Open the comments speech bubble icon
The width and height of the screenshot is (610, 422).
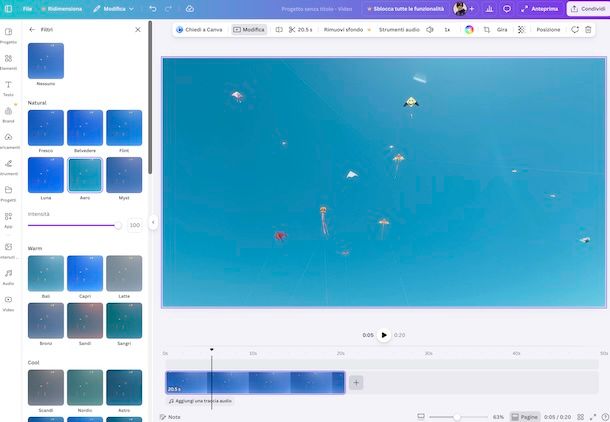click(507, 8)
